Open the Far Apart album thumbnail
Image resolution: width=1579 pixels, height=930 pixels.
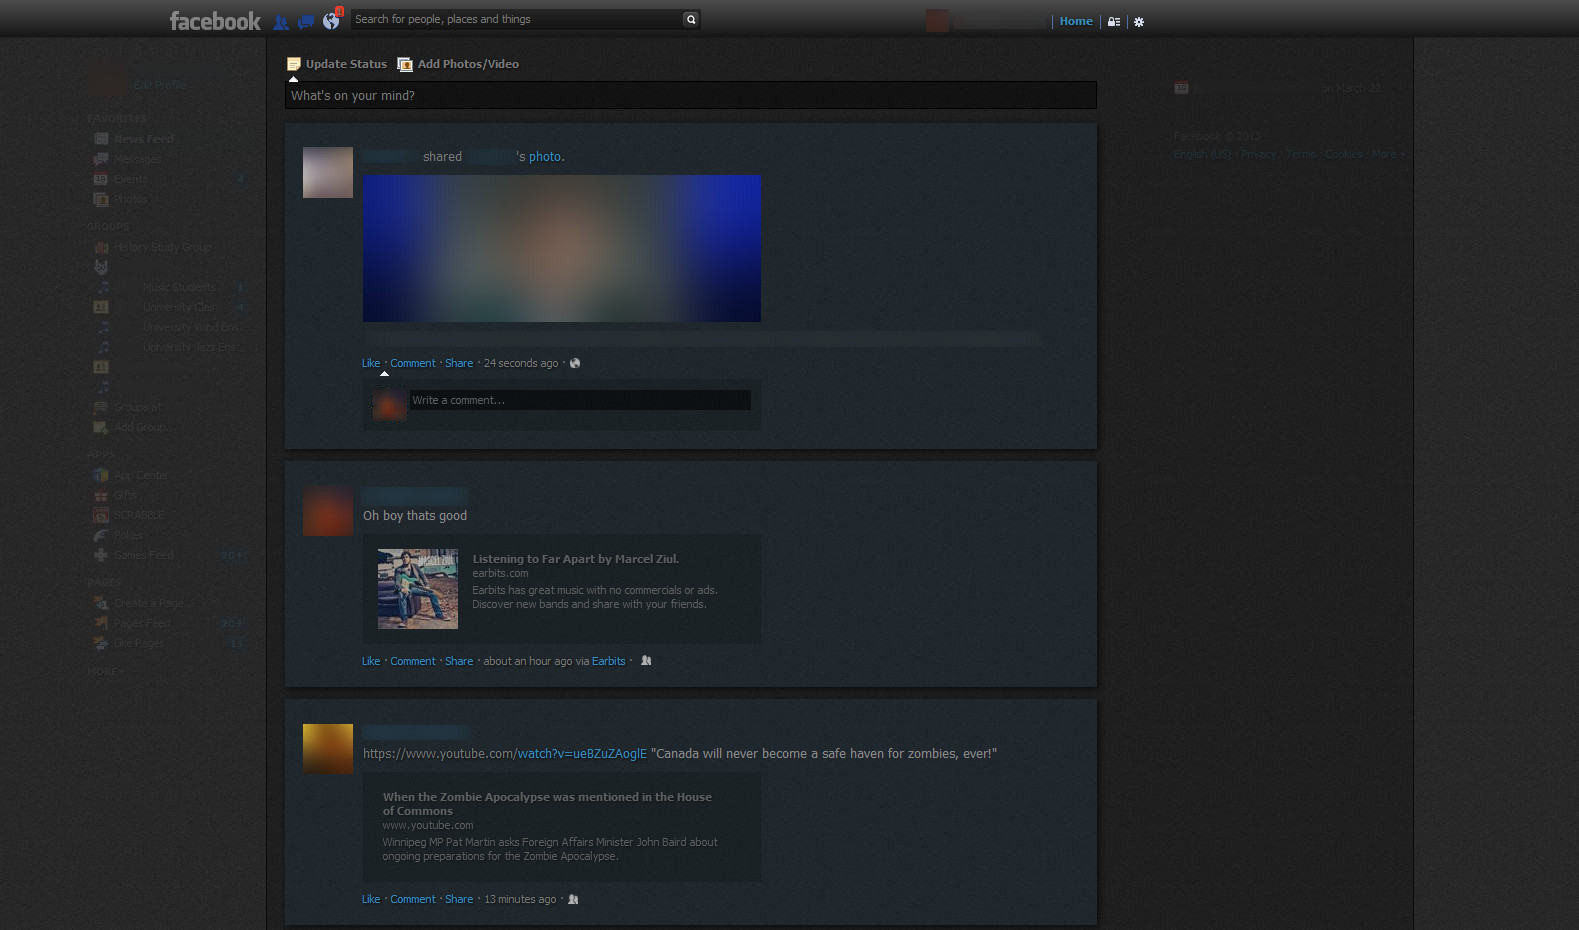[x=418, y=589]
